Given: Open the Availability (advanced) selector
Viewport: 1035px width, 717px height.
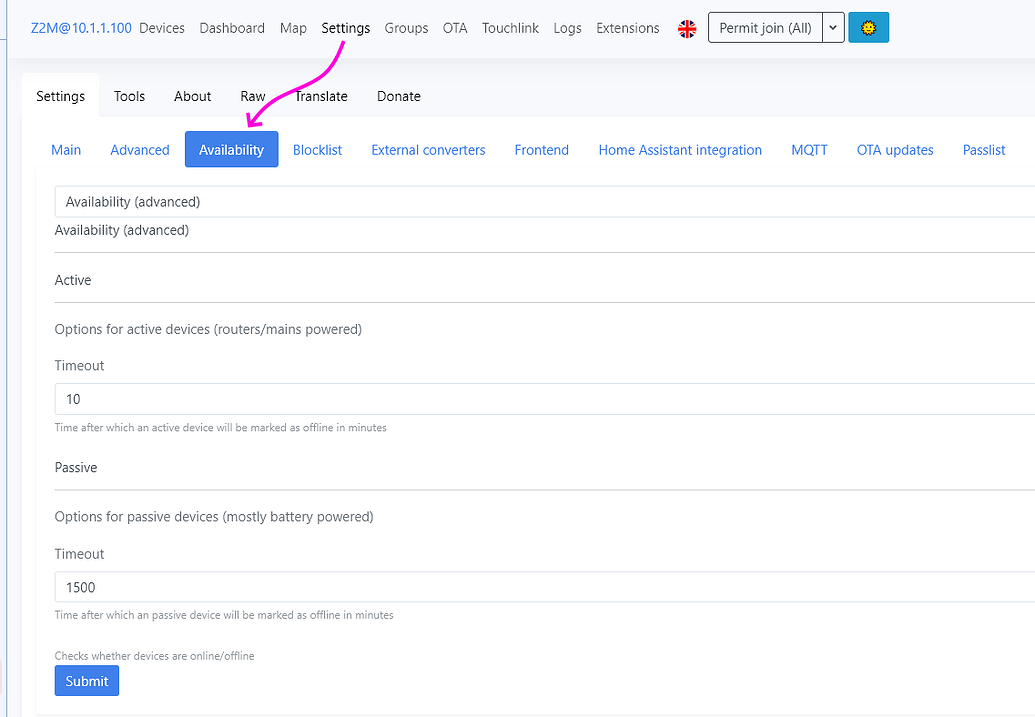Looking at the screenshot, I should [x=400, y=201].
